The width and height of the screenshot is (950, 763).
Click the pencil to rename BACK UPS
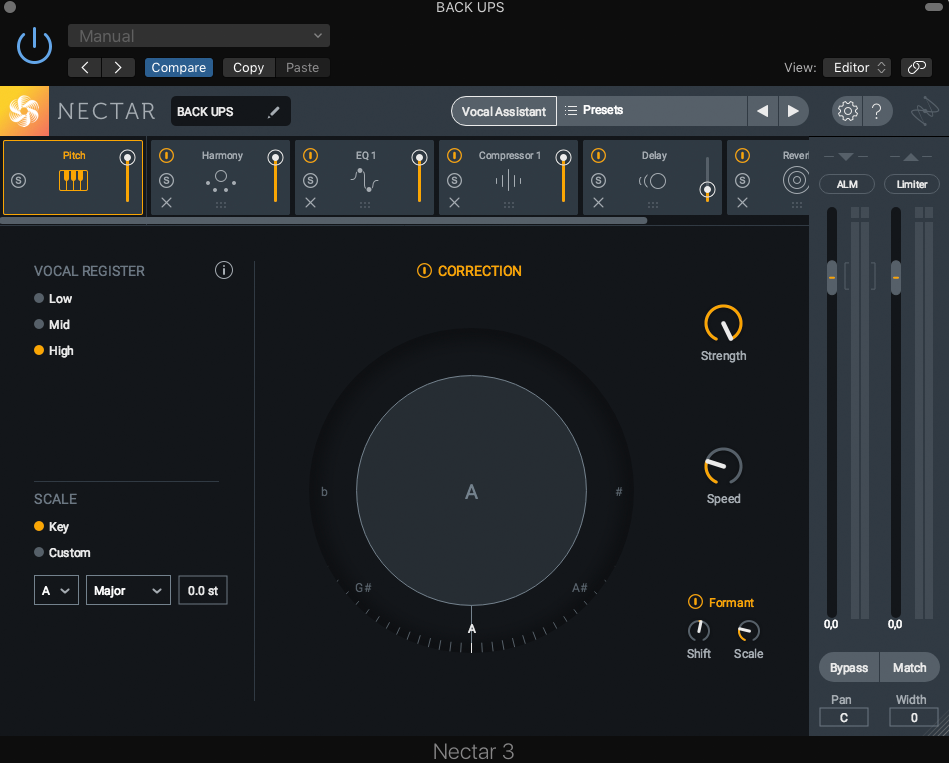point(274,112)
